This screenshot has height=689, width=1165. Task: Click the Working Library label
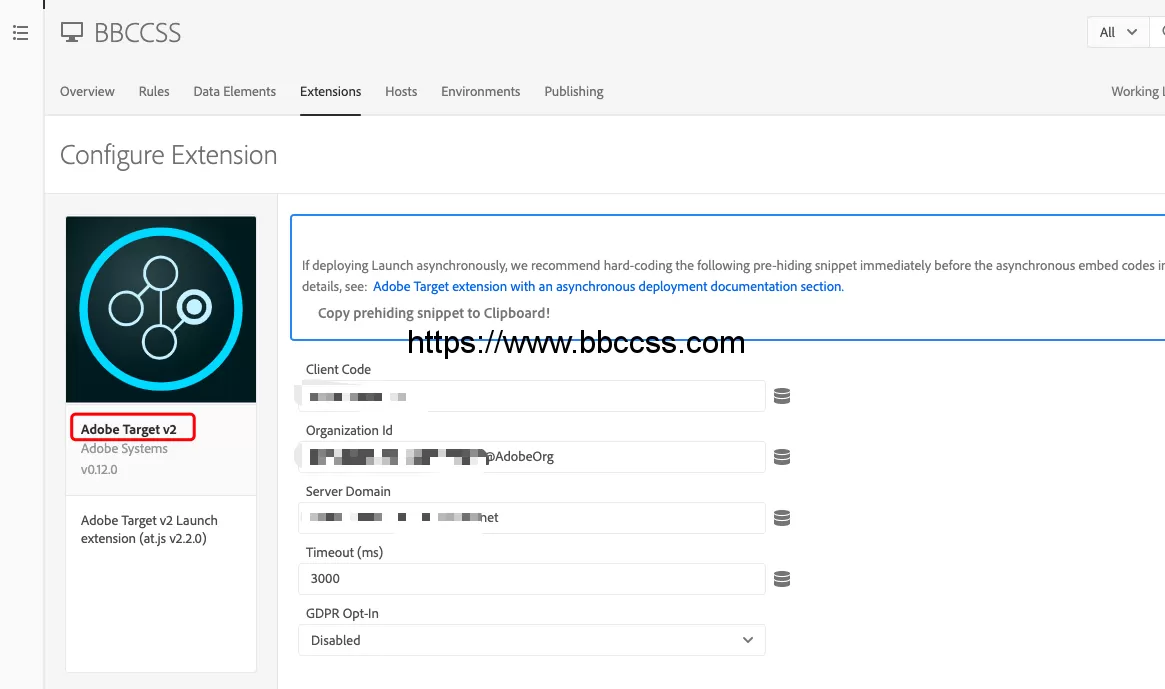coord(1138,91)
